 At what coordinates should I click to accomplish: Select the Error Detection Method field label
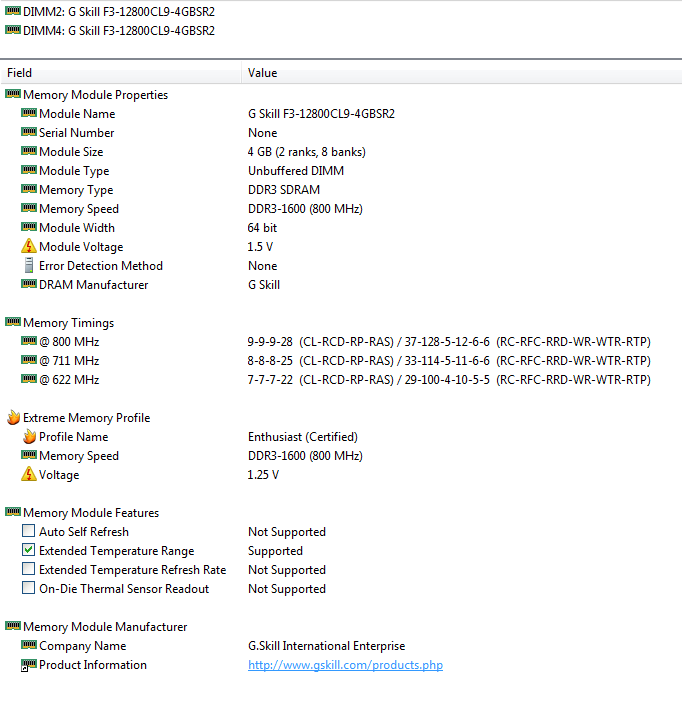pos(101,266)
